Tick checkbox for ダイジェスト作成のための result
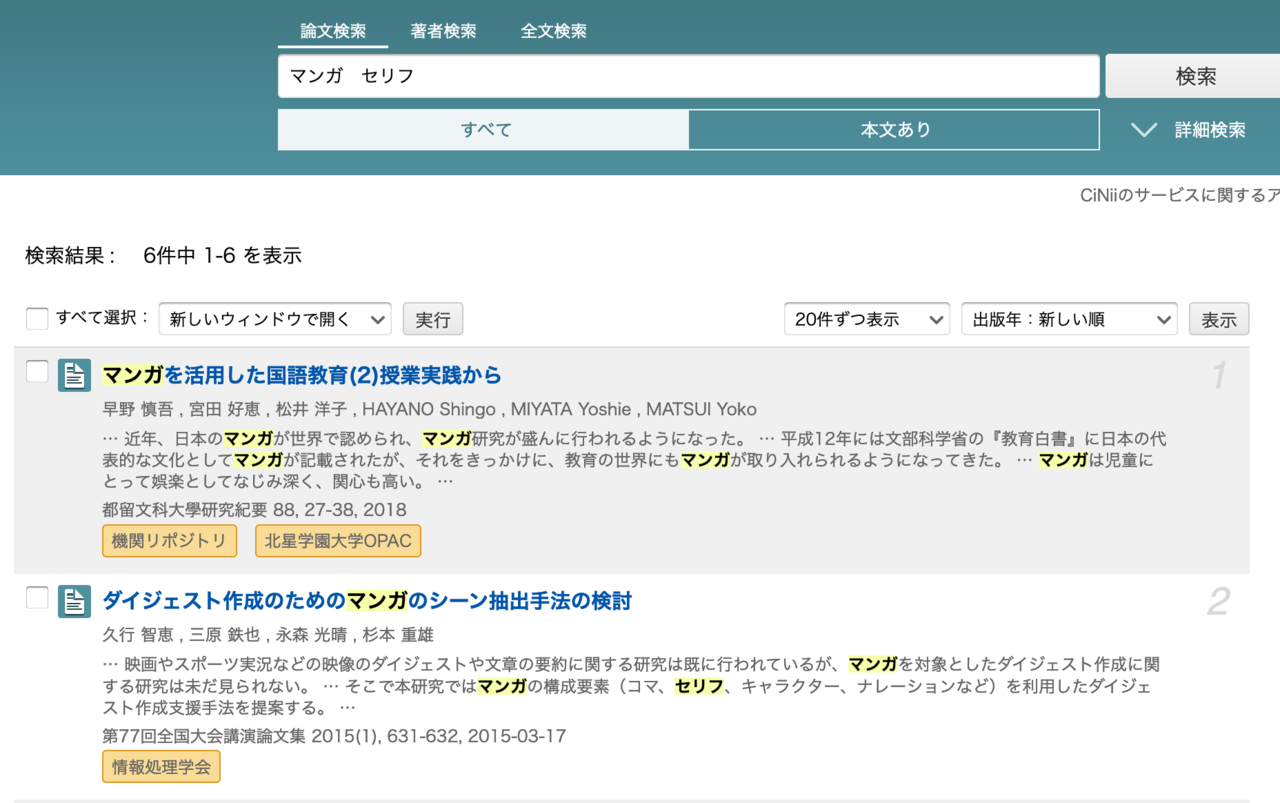The width and height of the screenshot is (1280, 803). [37, 598]
